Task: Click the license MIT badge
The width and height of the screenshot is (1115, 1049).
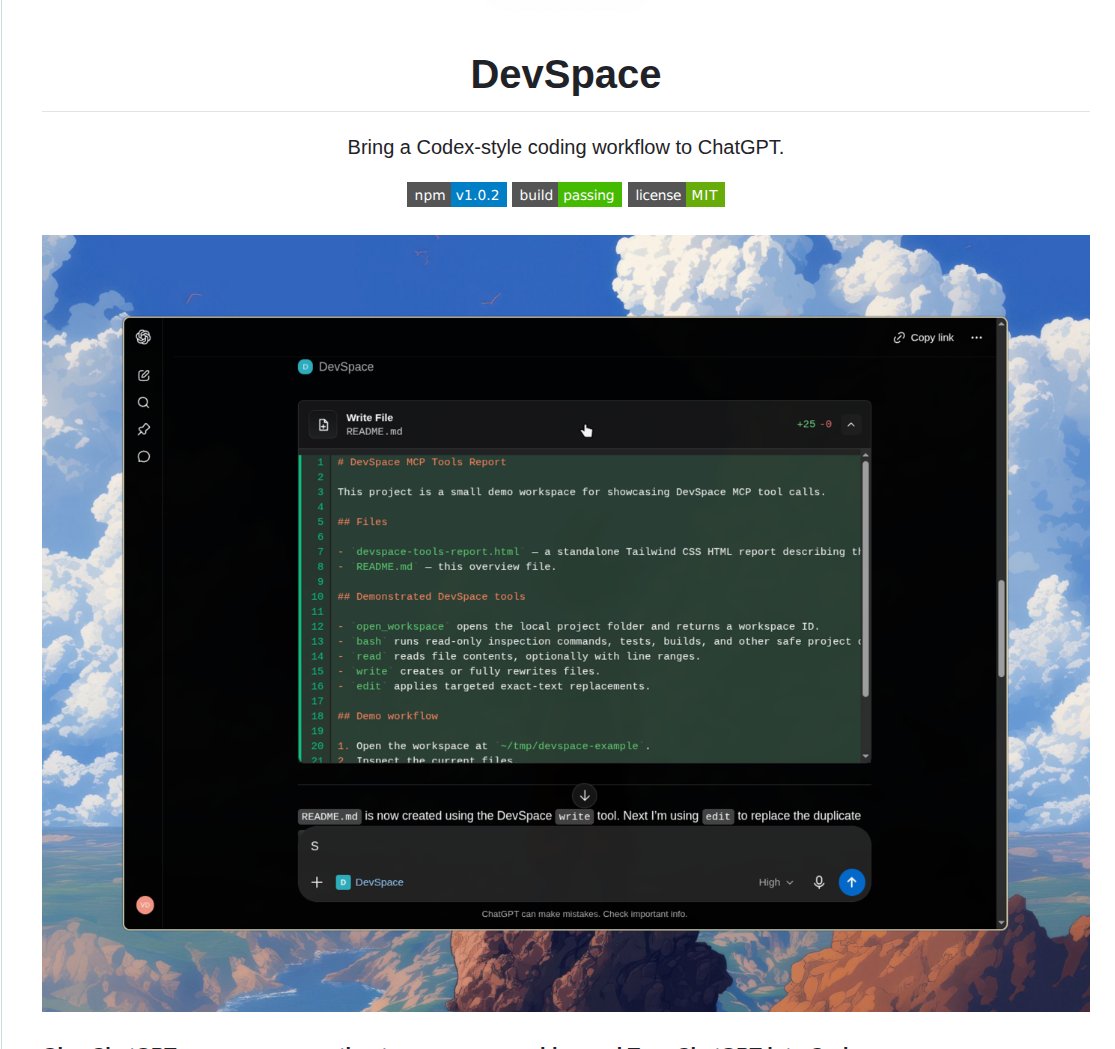Action: click(676, 195)
